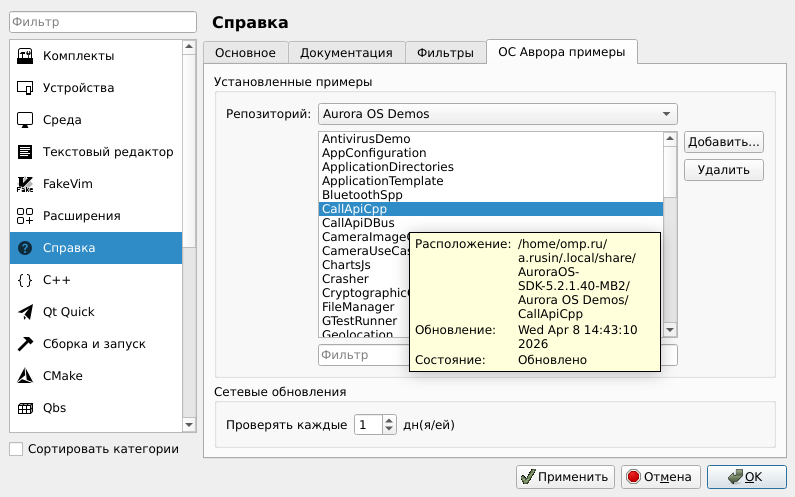795x497 pixels.
Task: Select the C++ braces icon
Action: click(25, 280)
